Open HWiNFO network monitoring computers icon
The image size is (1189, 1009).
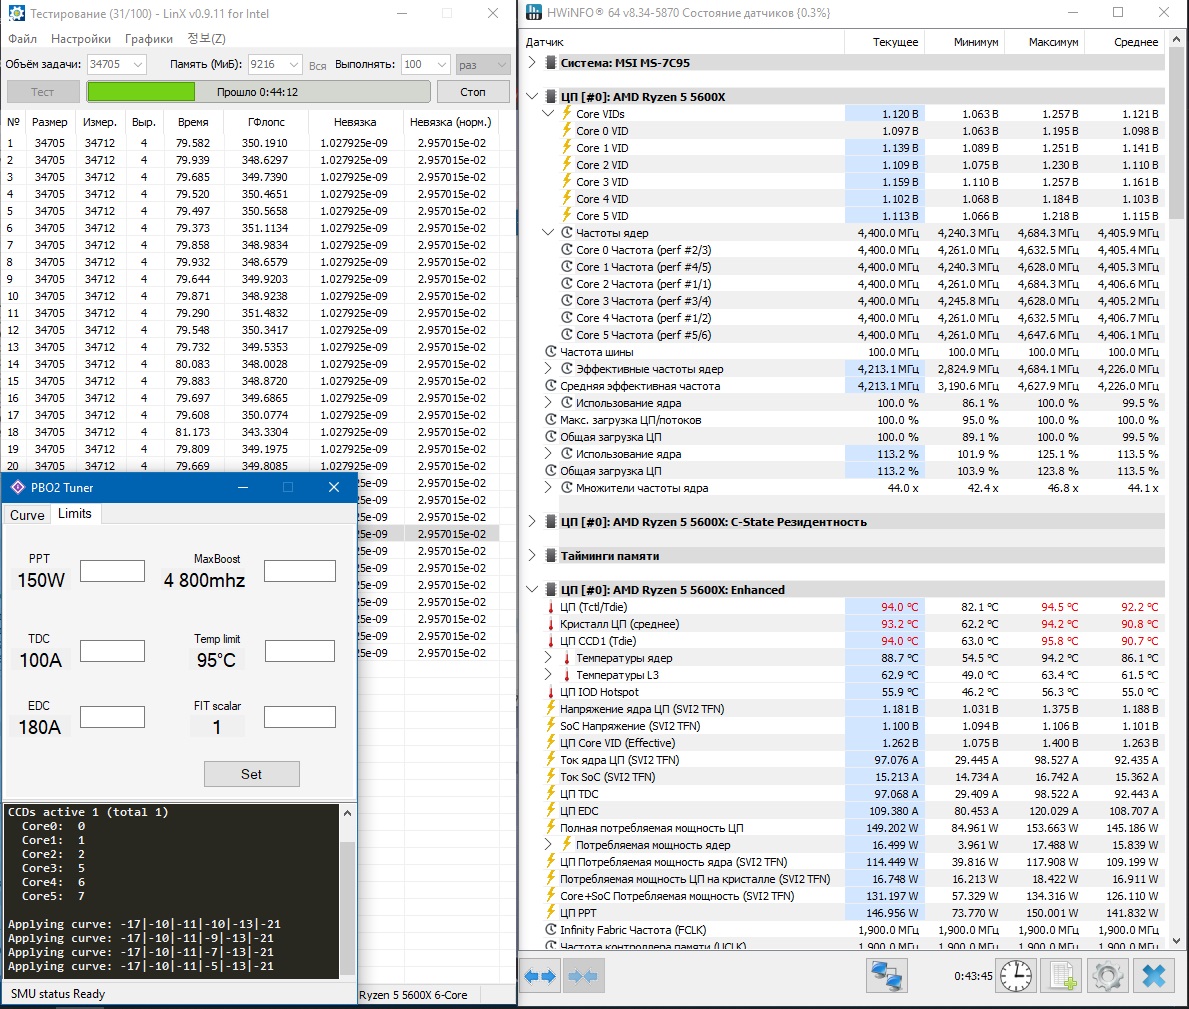[x=886, y=976]
